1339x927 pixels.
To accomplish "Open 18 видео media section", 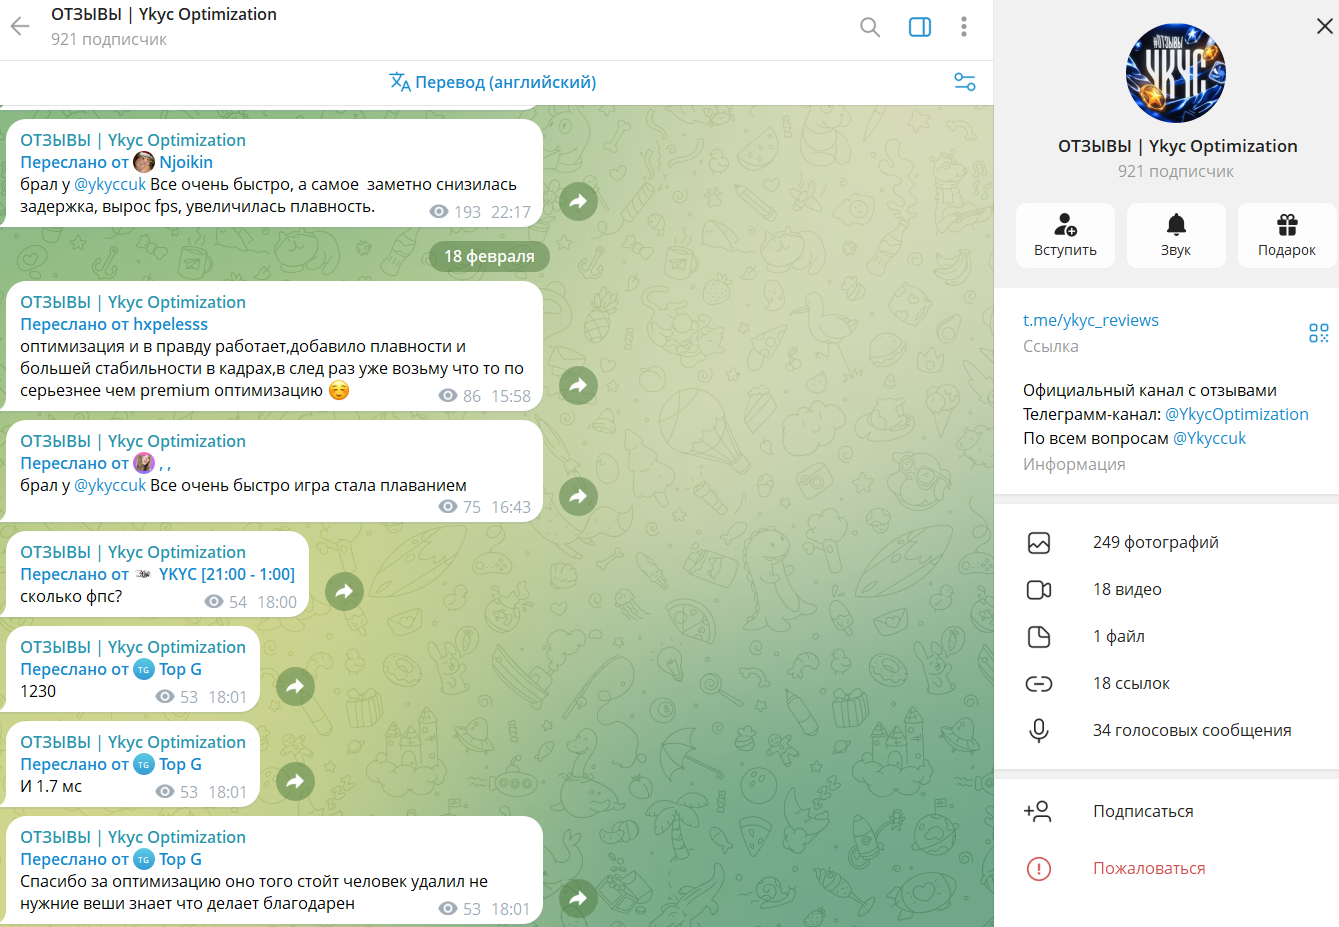I will pyautogui.click(x=1166, y=589).
